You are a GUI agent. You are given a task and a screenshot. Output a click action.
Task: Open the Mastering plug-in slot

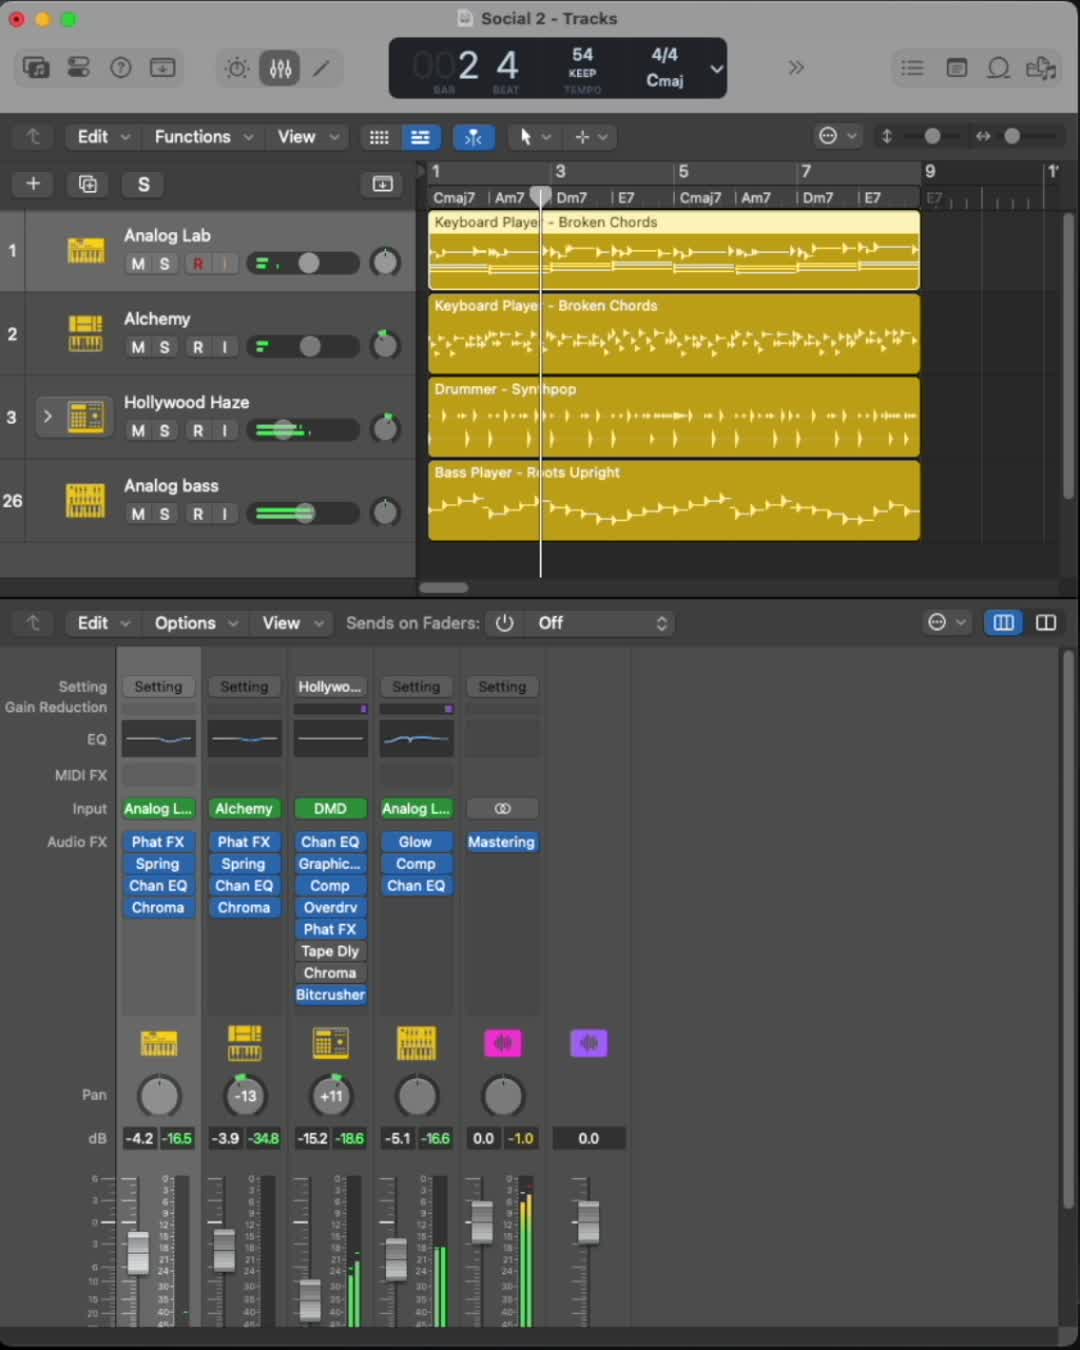click(x=502, y=842)
